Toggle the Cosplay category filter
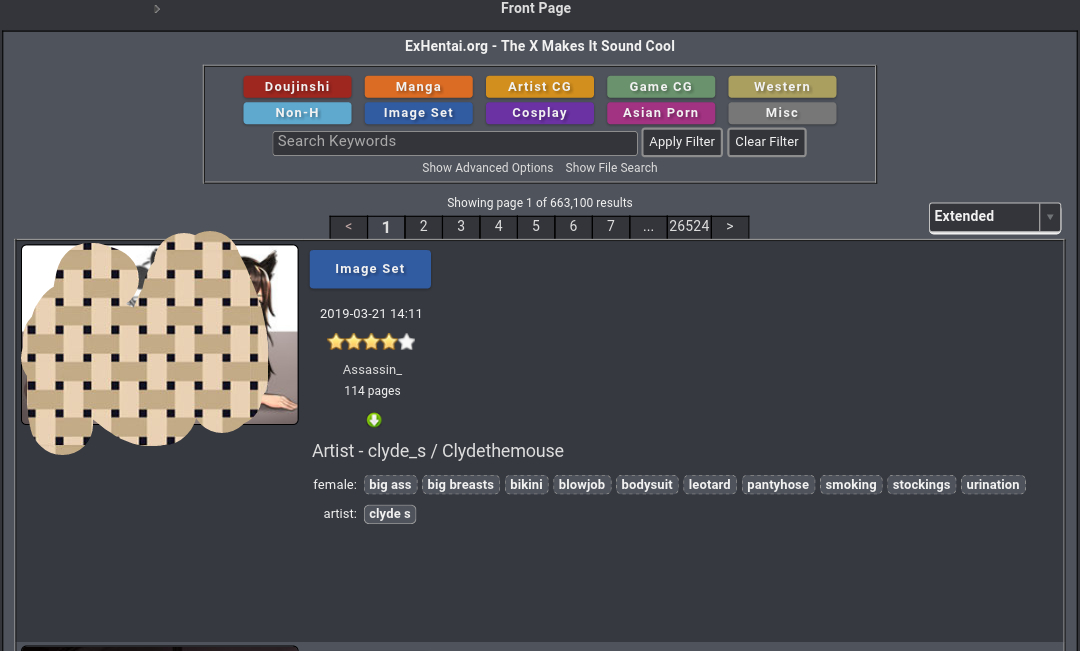1080x651 pixels. (x=540, y=113)
